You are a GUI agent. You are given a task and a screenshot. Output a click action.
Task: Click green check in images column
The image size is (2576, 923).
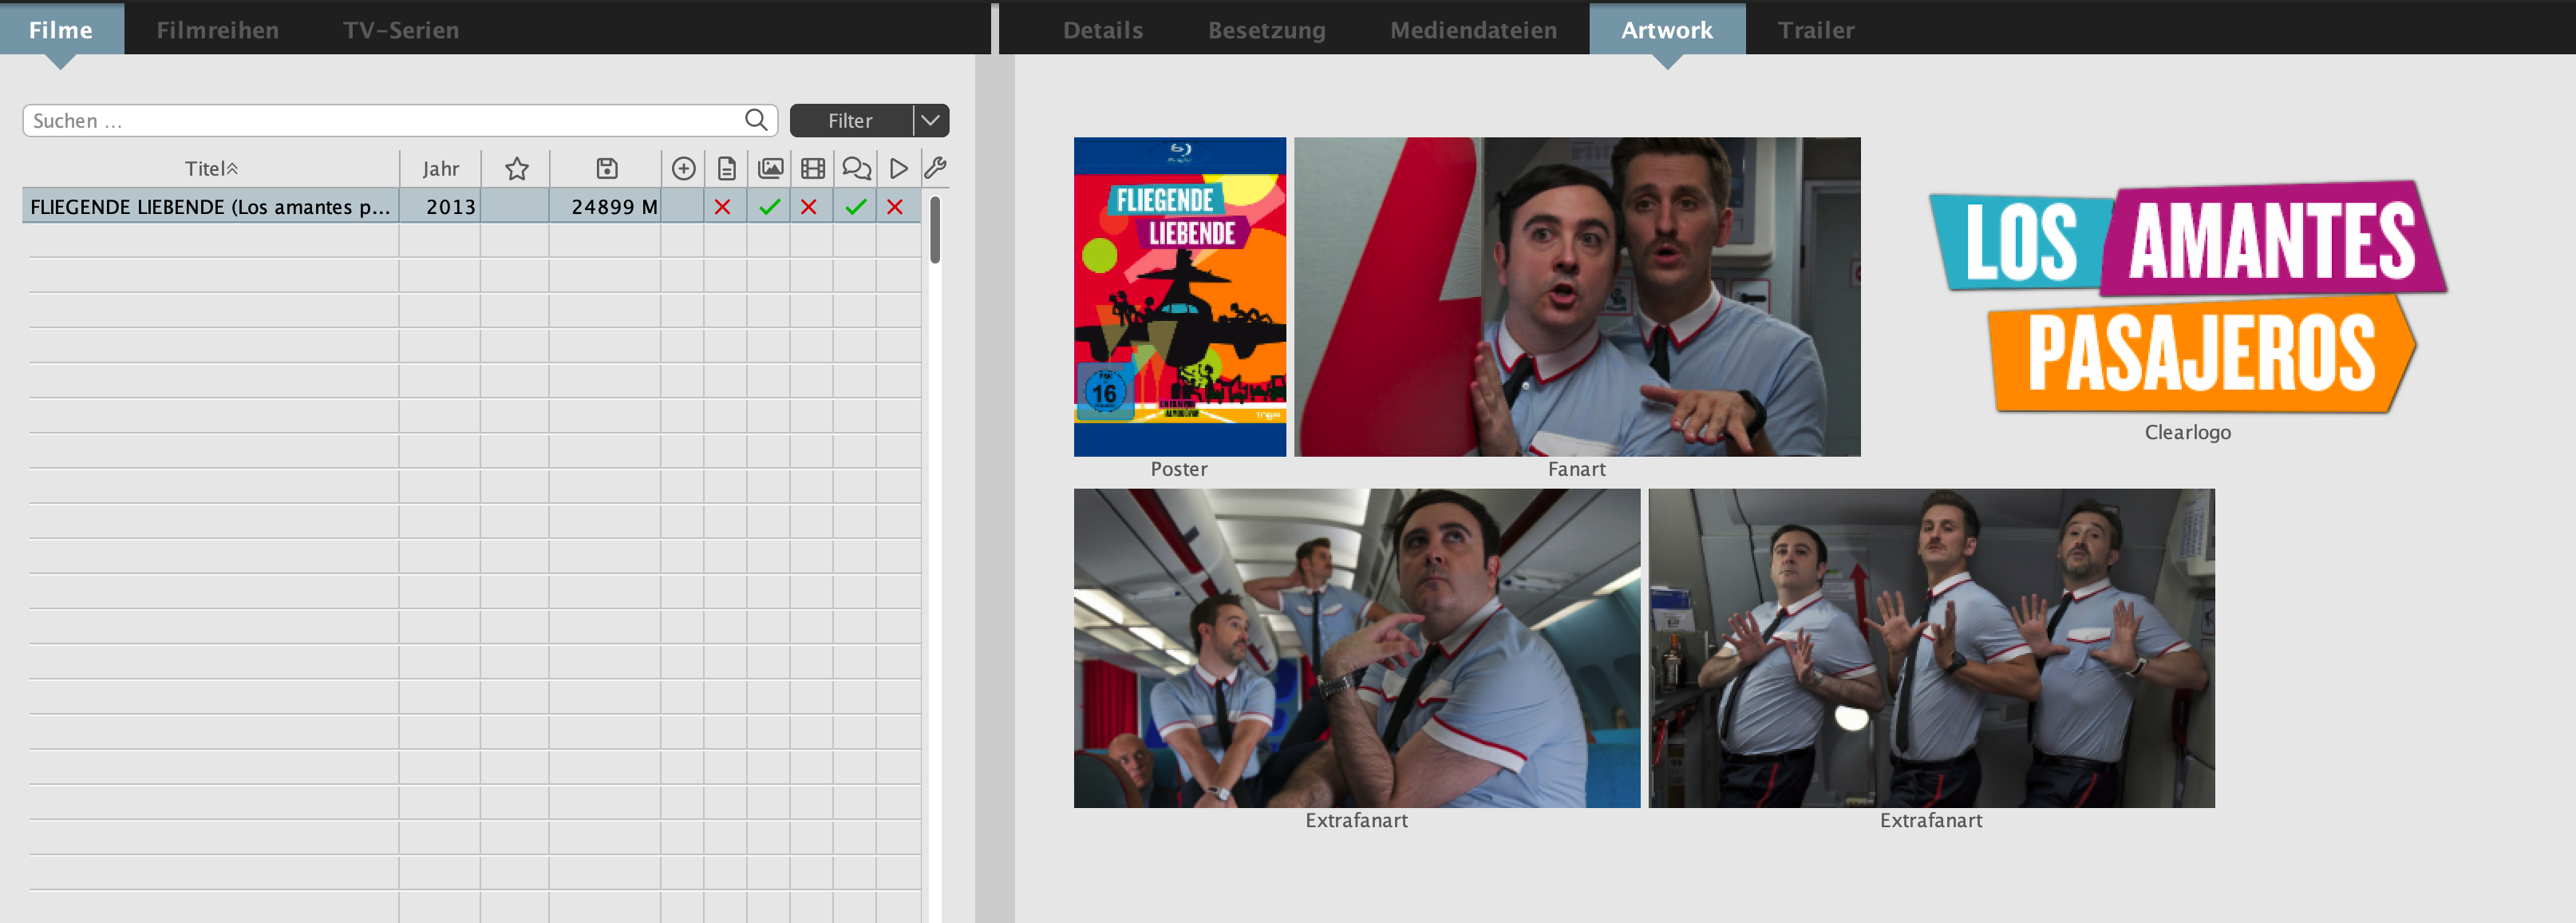pos(769,207)
